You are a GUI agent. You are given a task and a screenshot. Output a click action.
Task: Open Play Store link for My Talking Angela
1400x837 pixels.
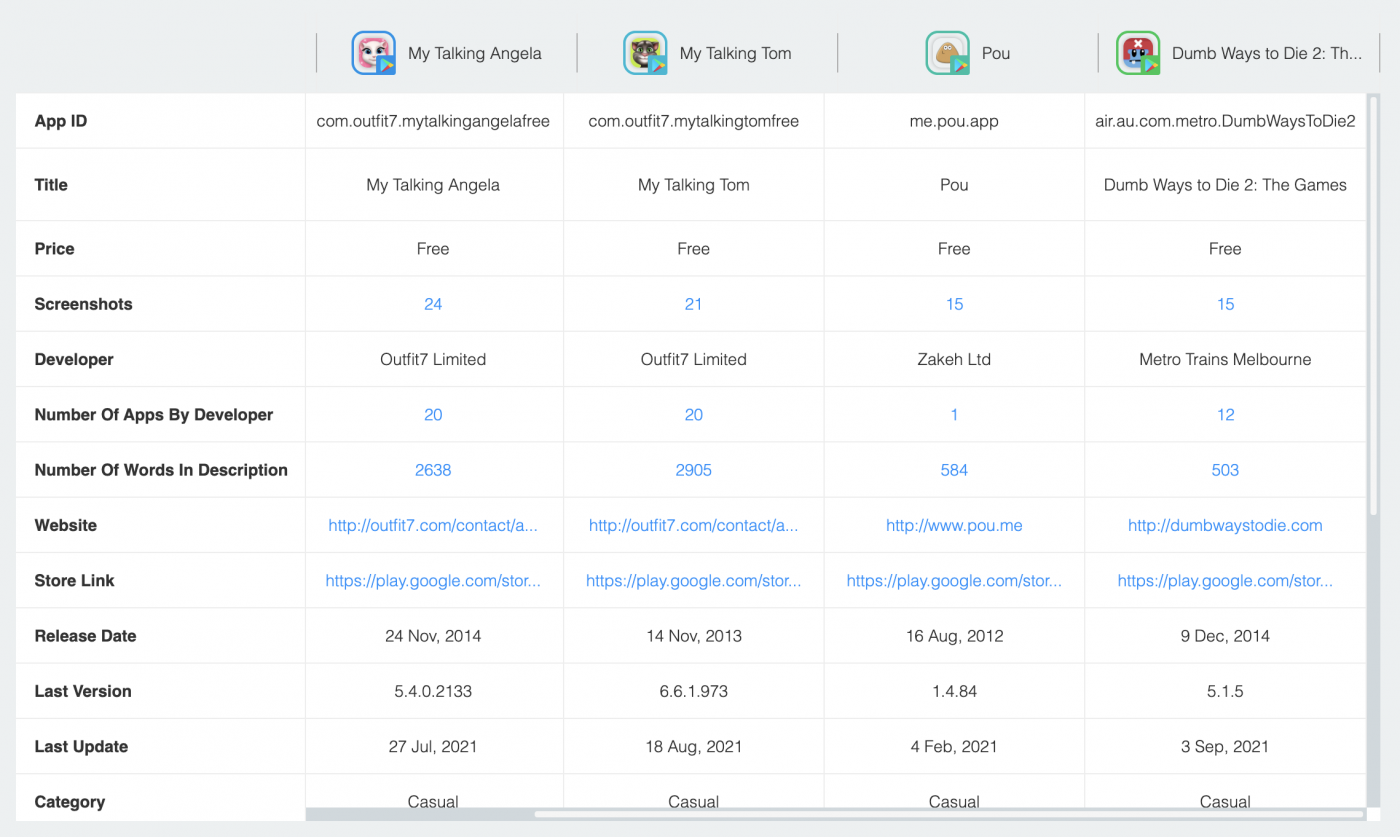pyautogui.click(x=433, y=580)
